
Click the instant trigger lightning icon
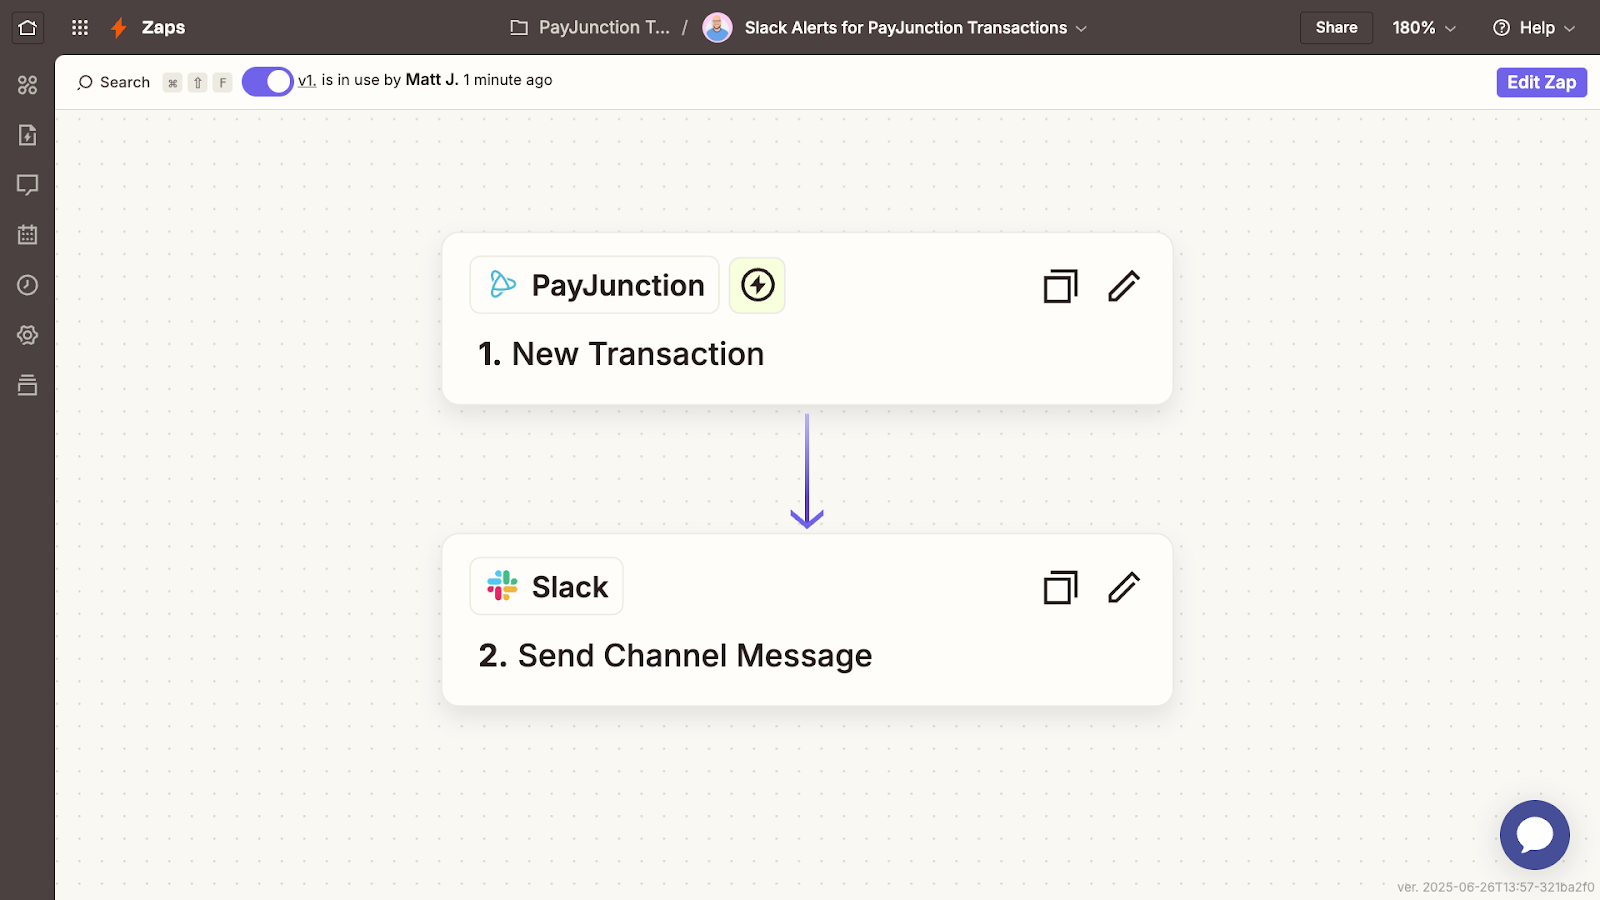757,285
